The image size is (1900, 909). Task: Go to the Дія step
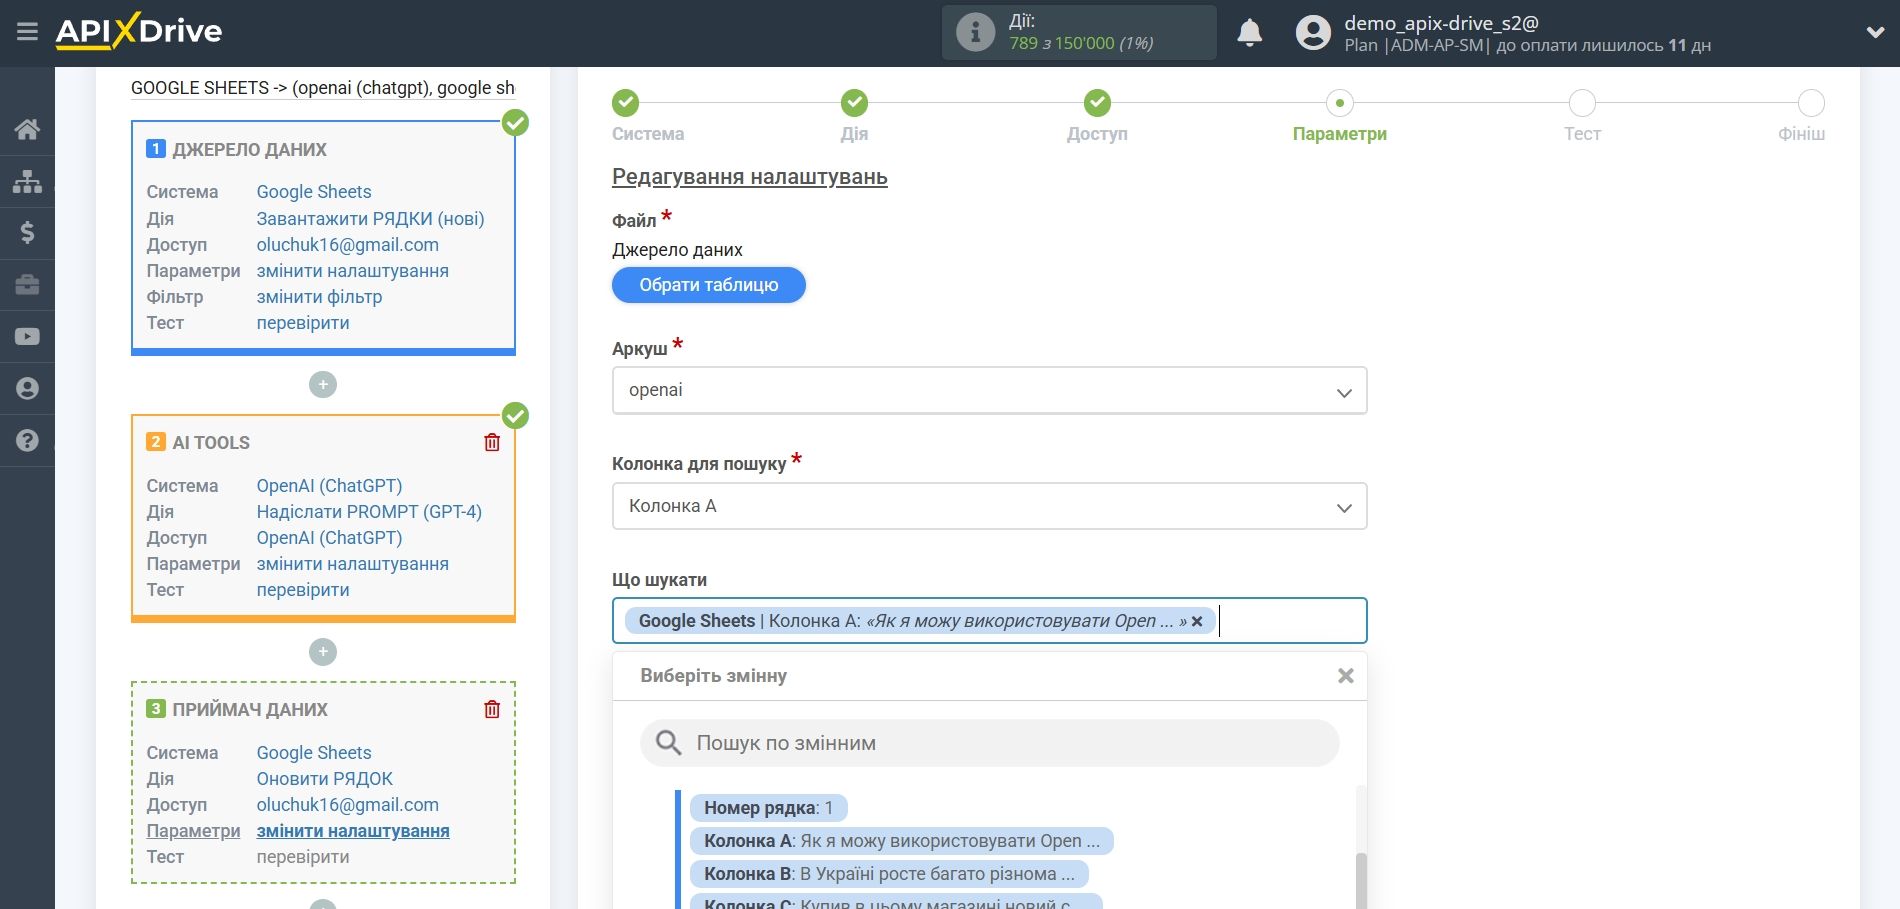(854, 103)
